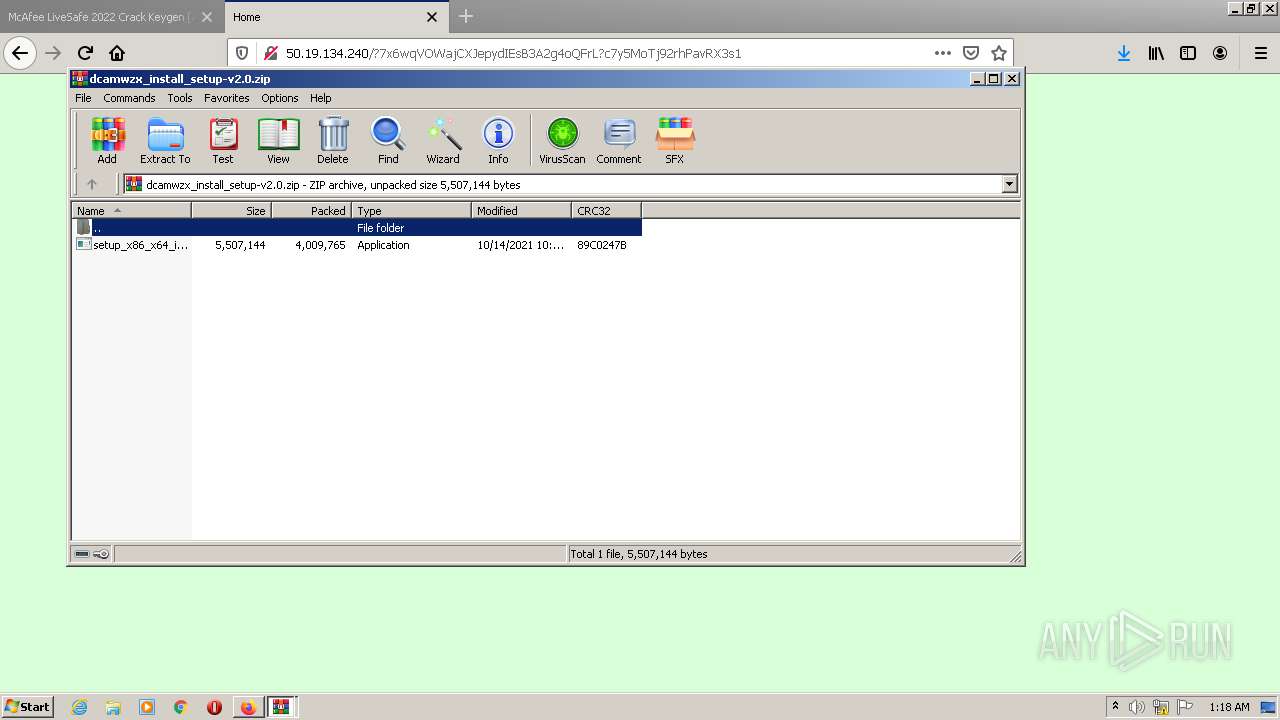Image resolution: width=1280 pixels, height=720 pixels.
Task: Click the insecure connection lock icon
Action: point(270,53)
